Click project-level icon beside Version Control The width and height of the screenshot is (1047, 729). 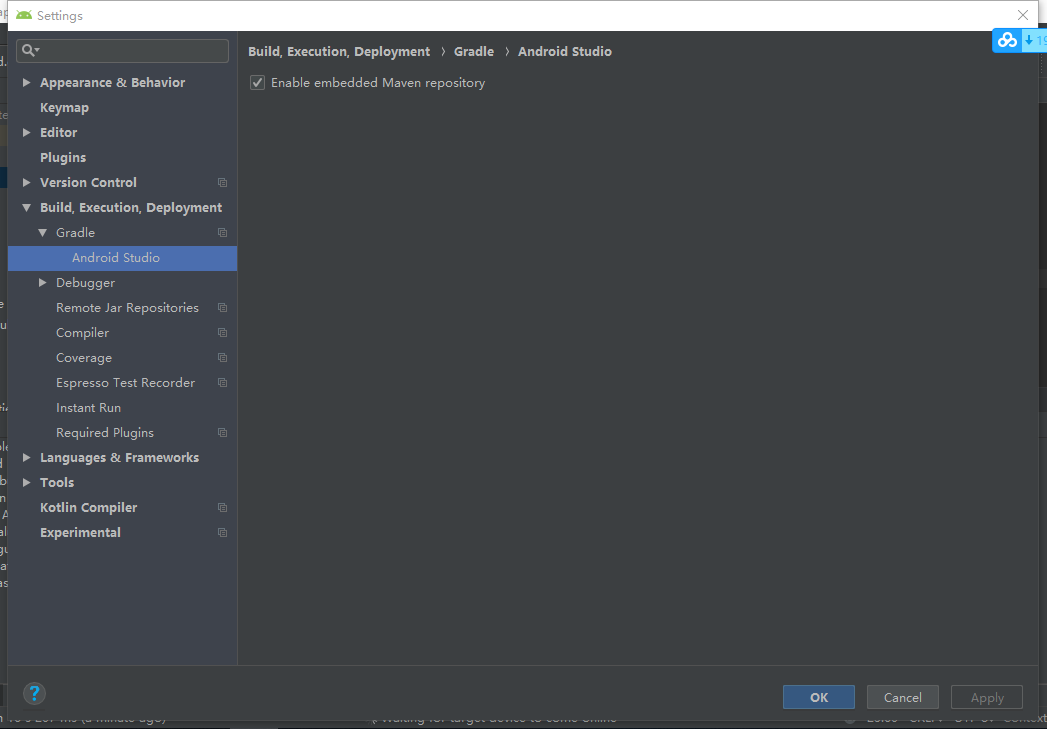point(222,182)
